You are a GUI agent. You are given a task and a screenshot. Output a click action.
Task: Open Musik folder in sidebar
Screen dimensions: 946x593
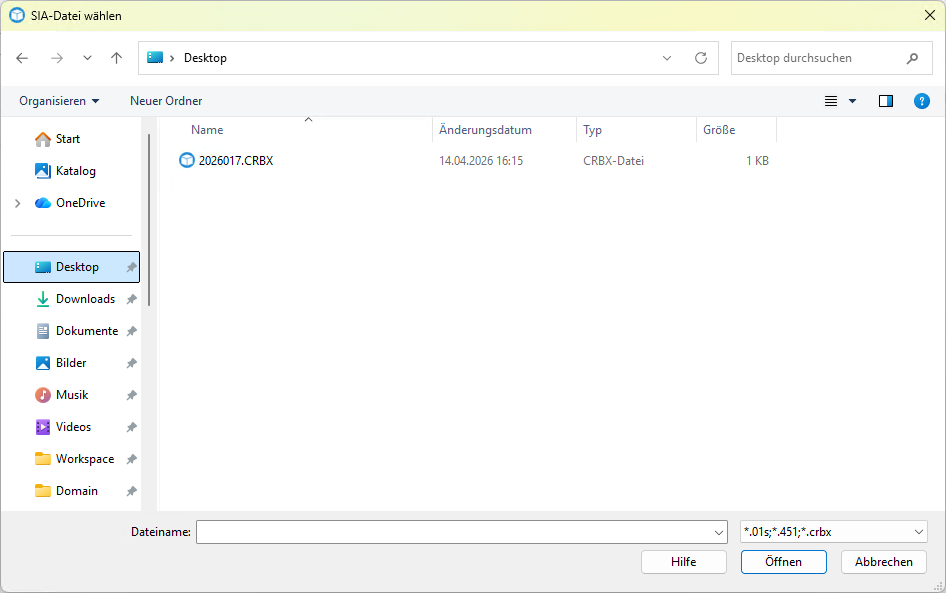pyautogui.click(x=72, y=395)
